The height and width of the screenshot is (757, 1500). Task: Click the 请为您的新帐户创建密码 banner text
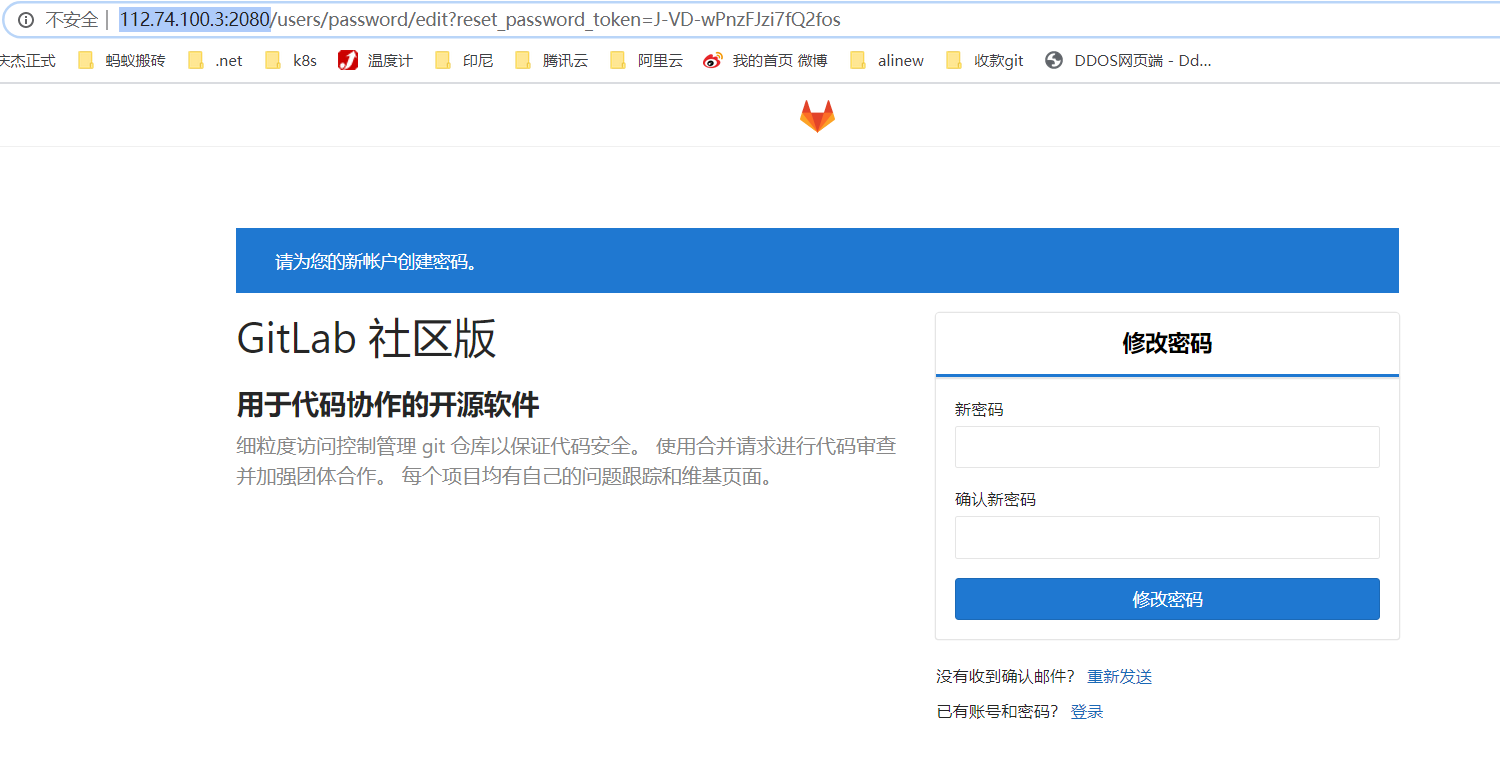point(377,262)
